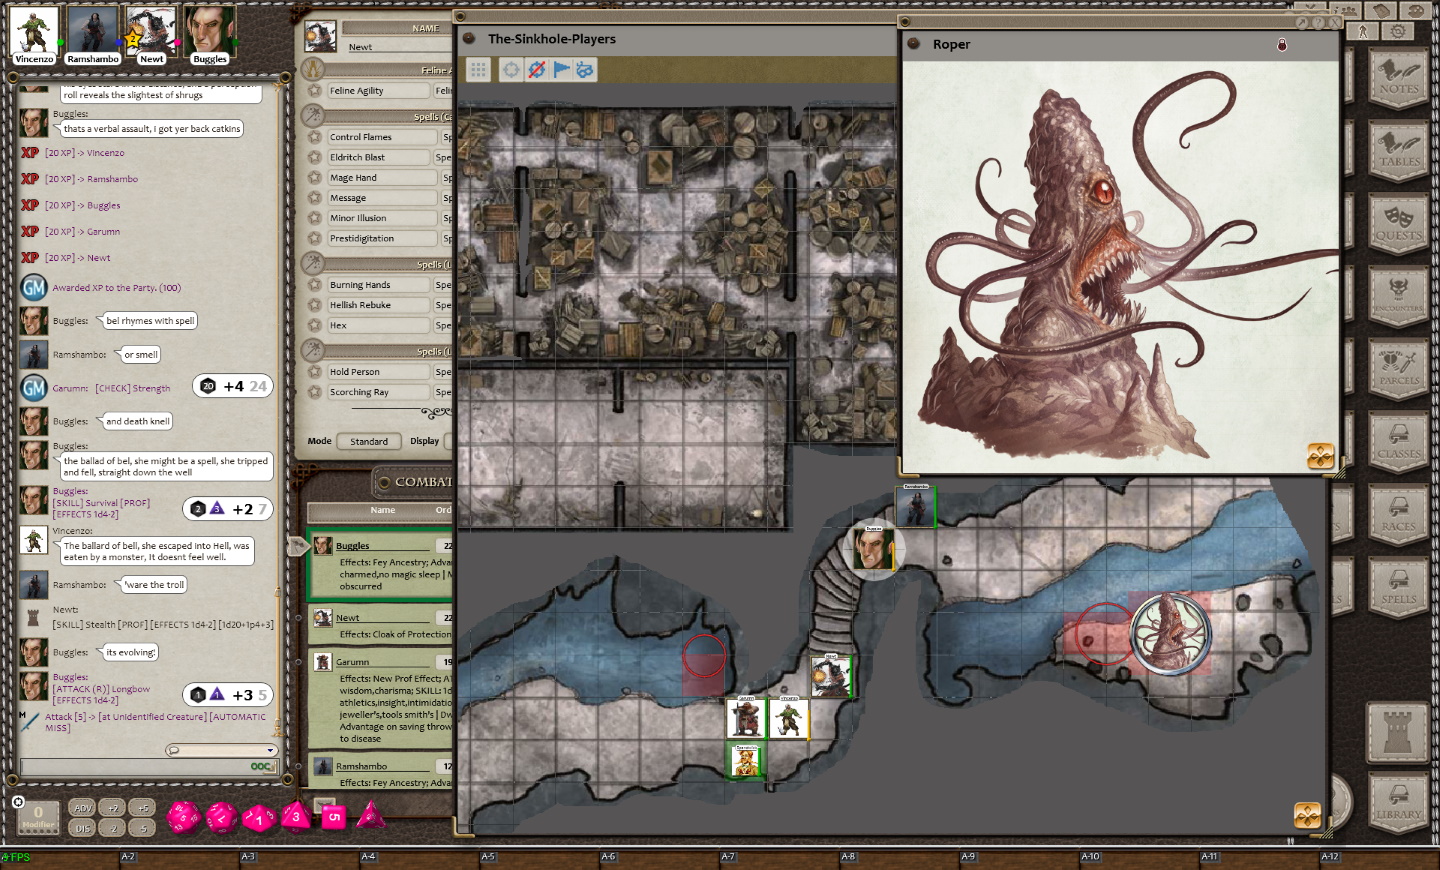Open the chat speaker dropdown
Viewport: 1440px width, 870px height.
click(x=220, y=750)
